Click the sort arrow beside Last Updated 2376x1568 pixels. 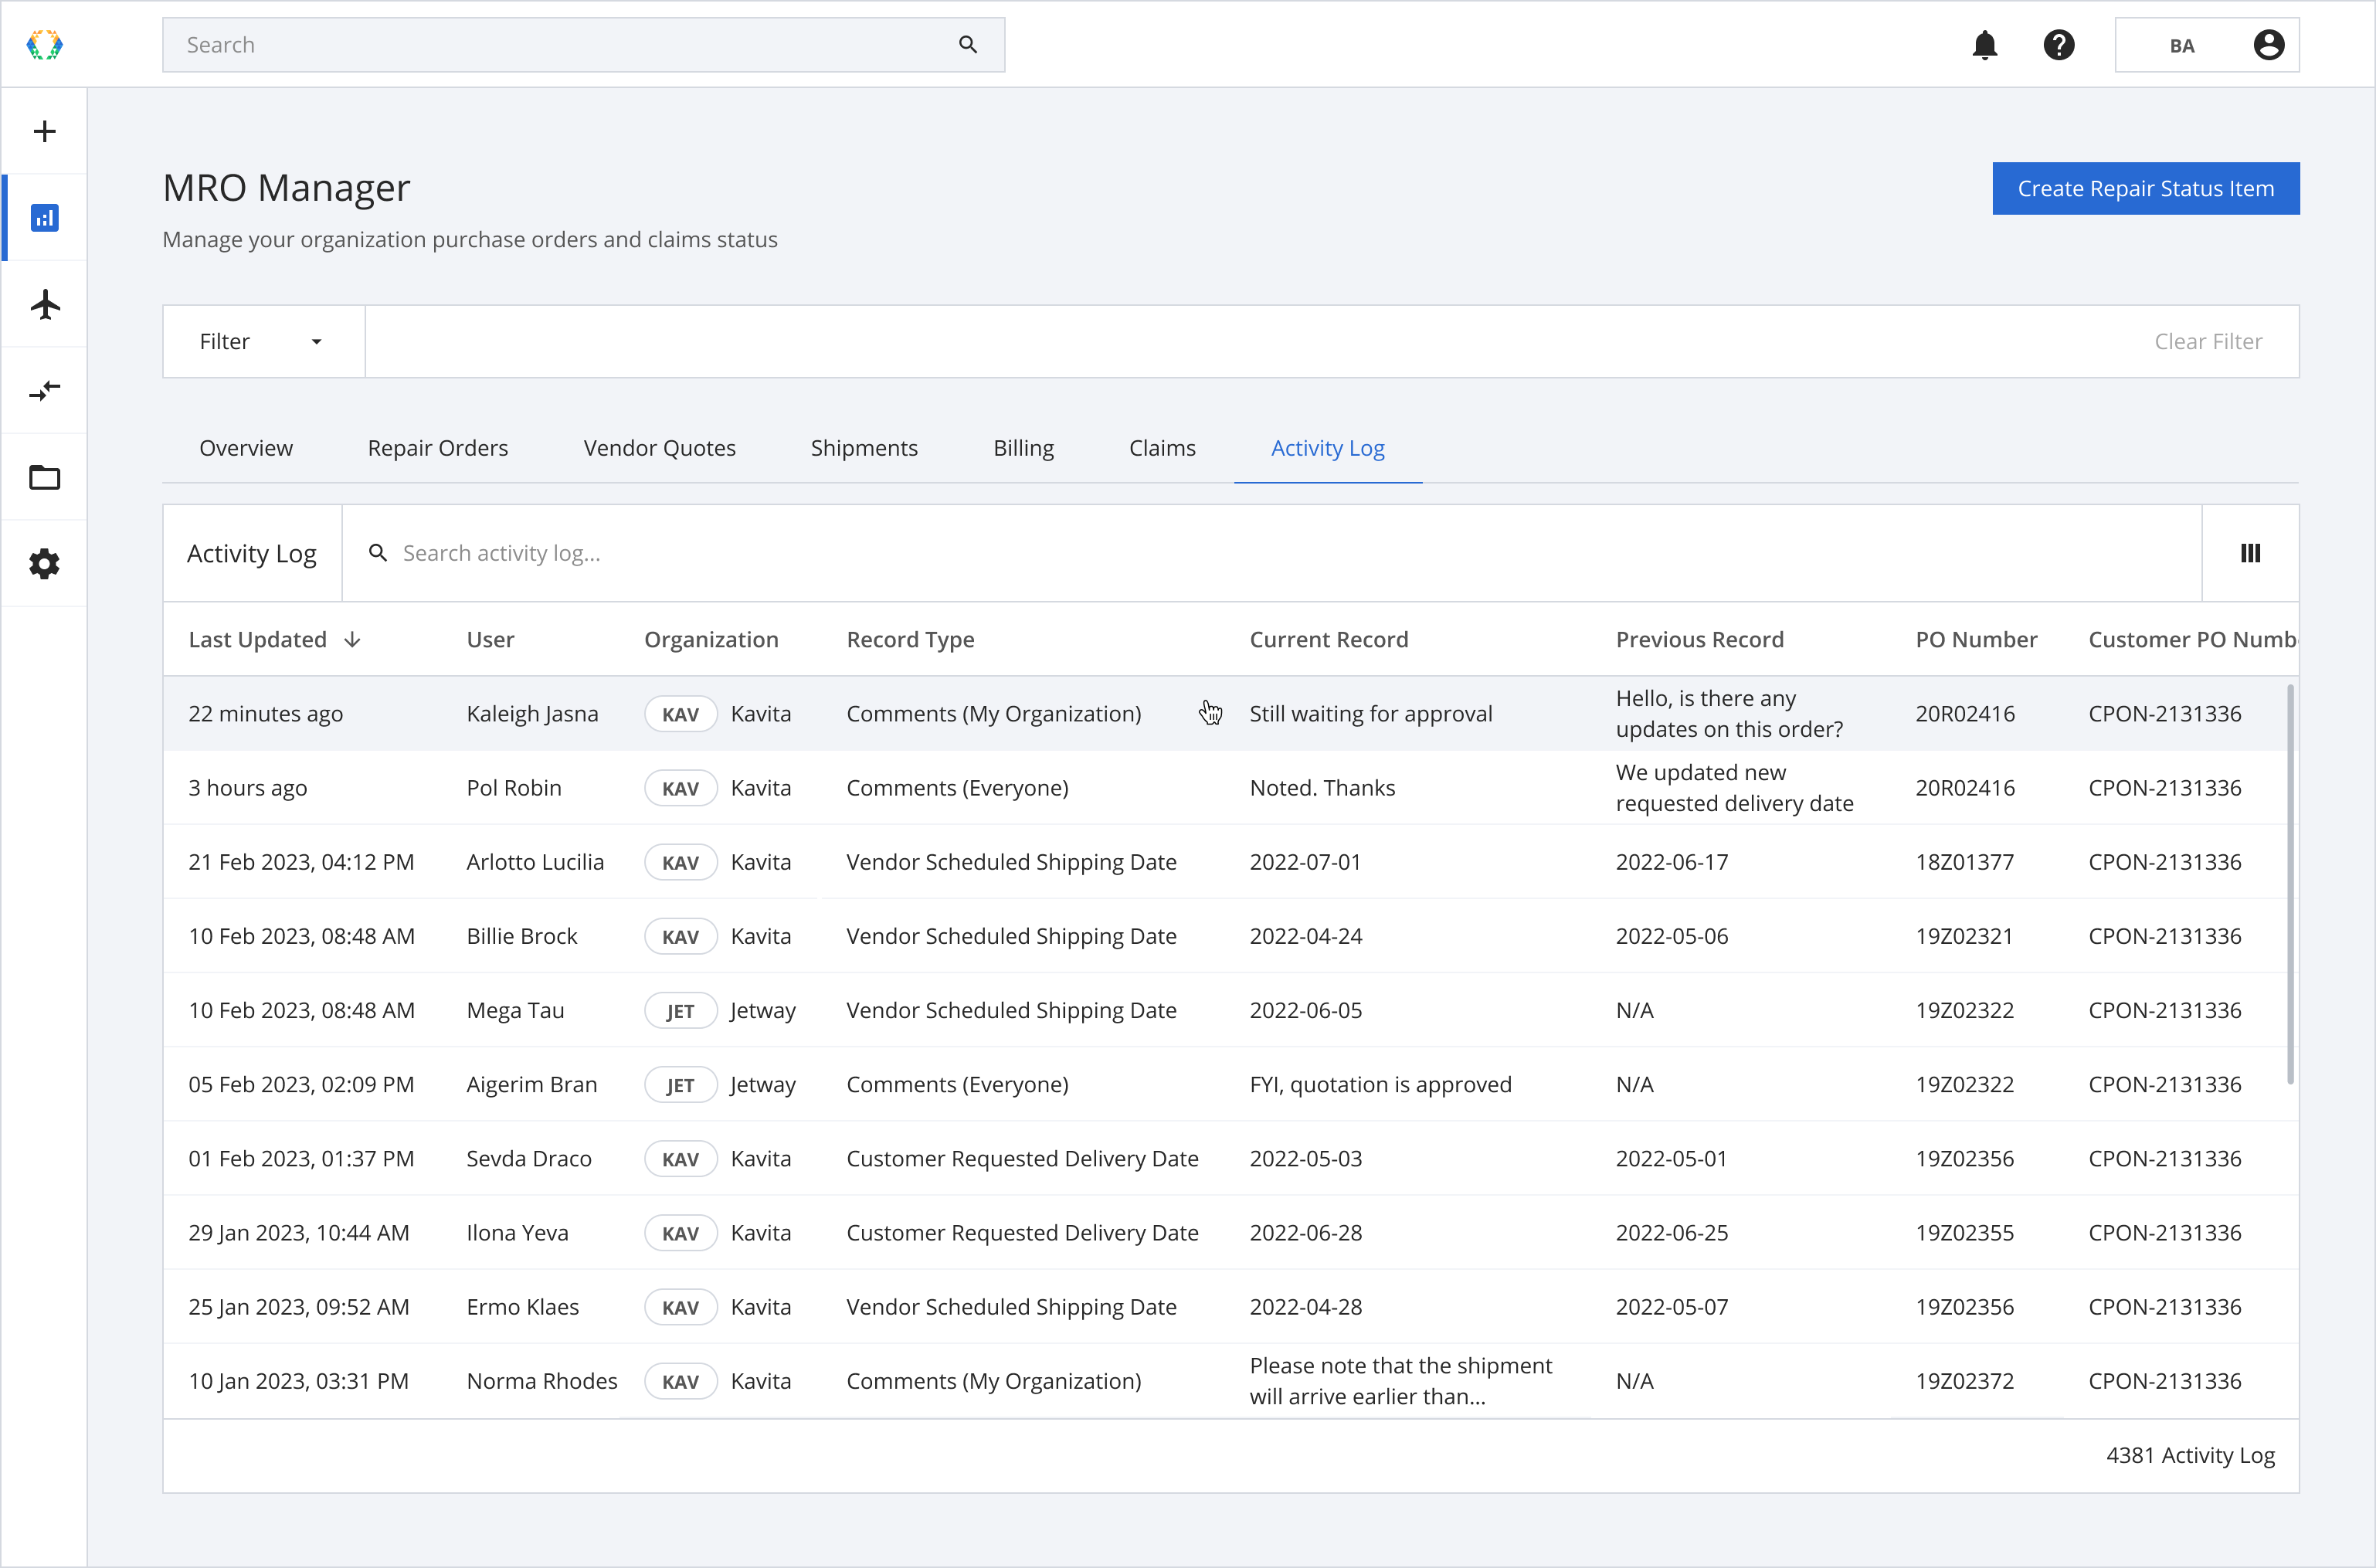pyautogui.click(x=352, y=640)
